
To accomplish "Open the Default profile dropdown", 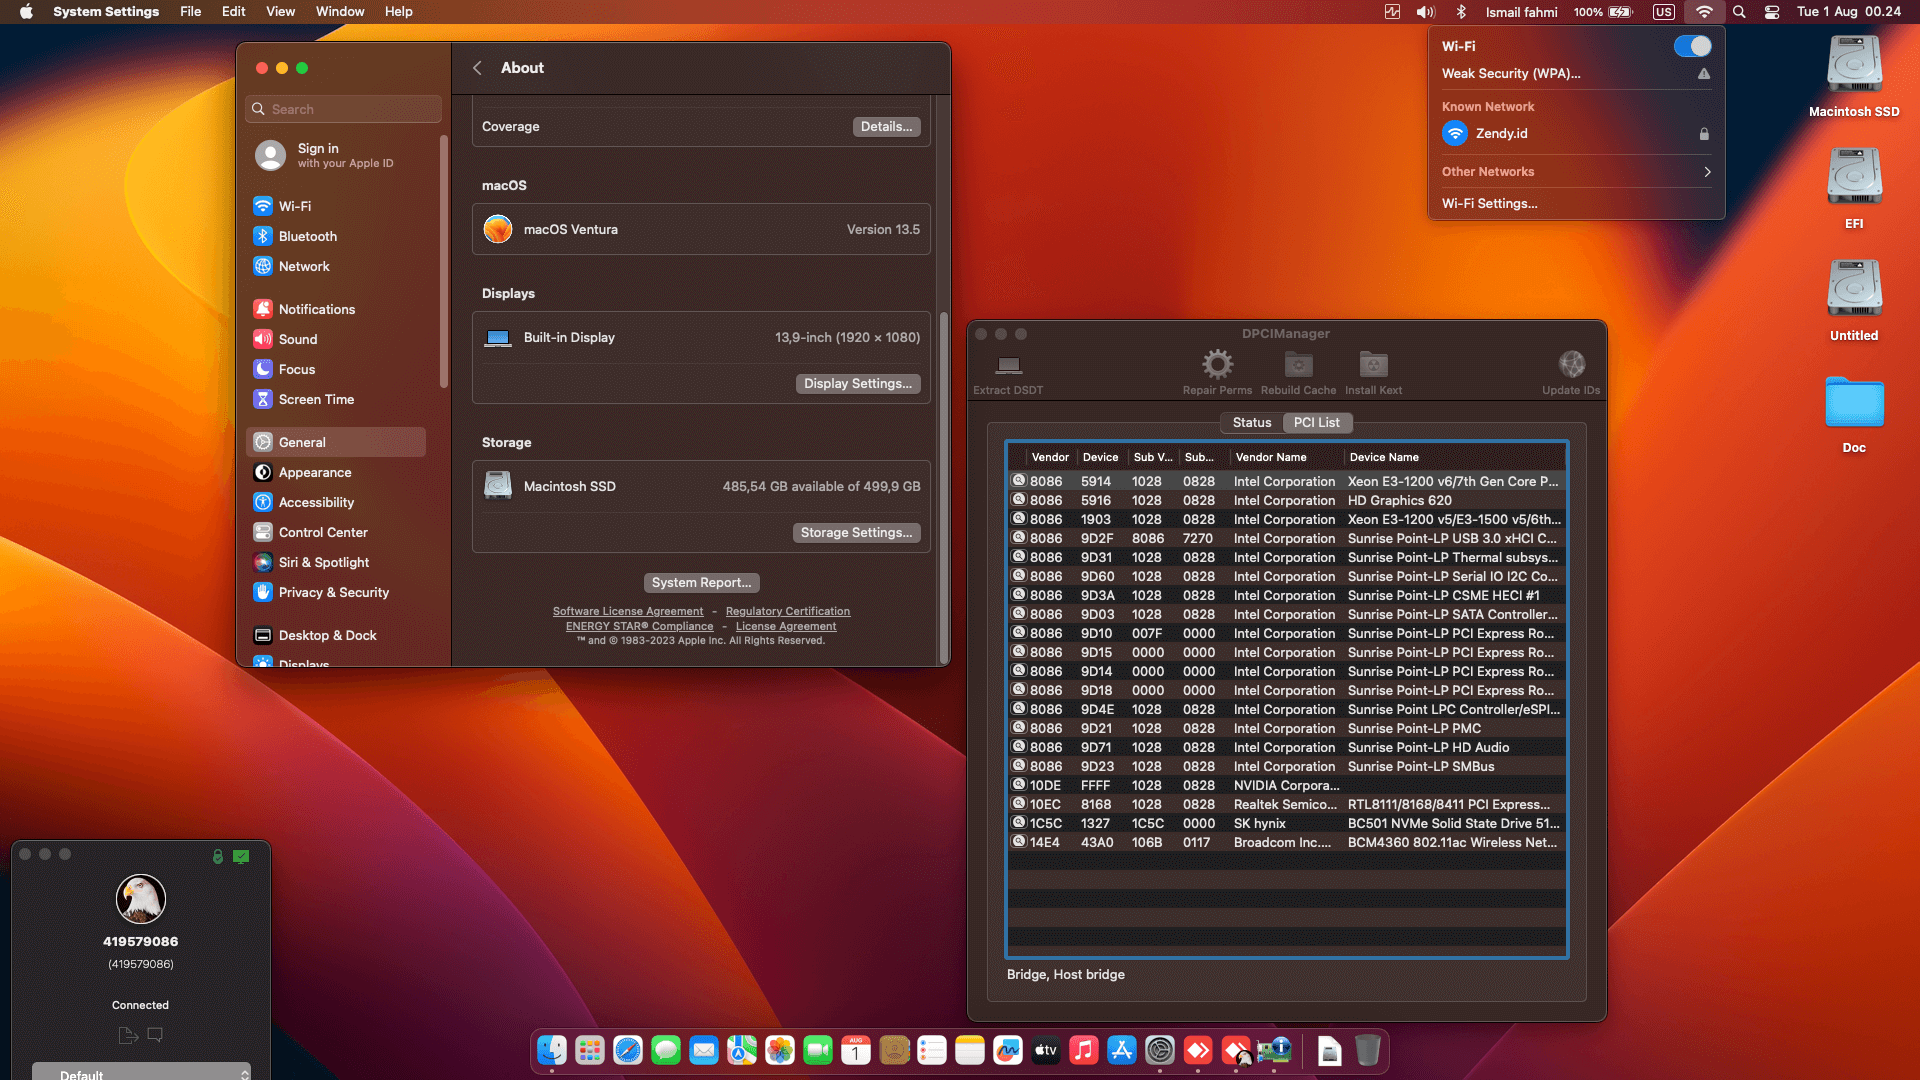I will tap(140, 1071).
